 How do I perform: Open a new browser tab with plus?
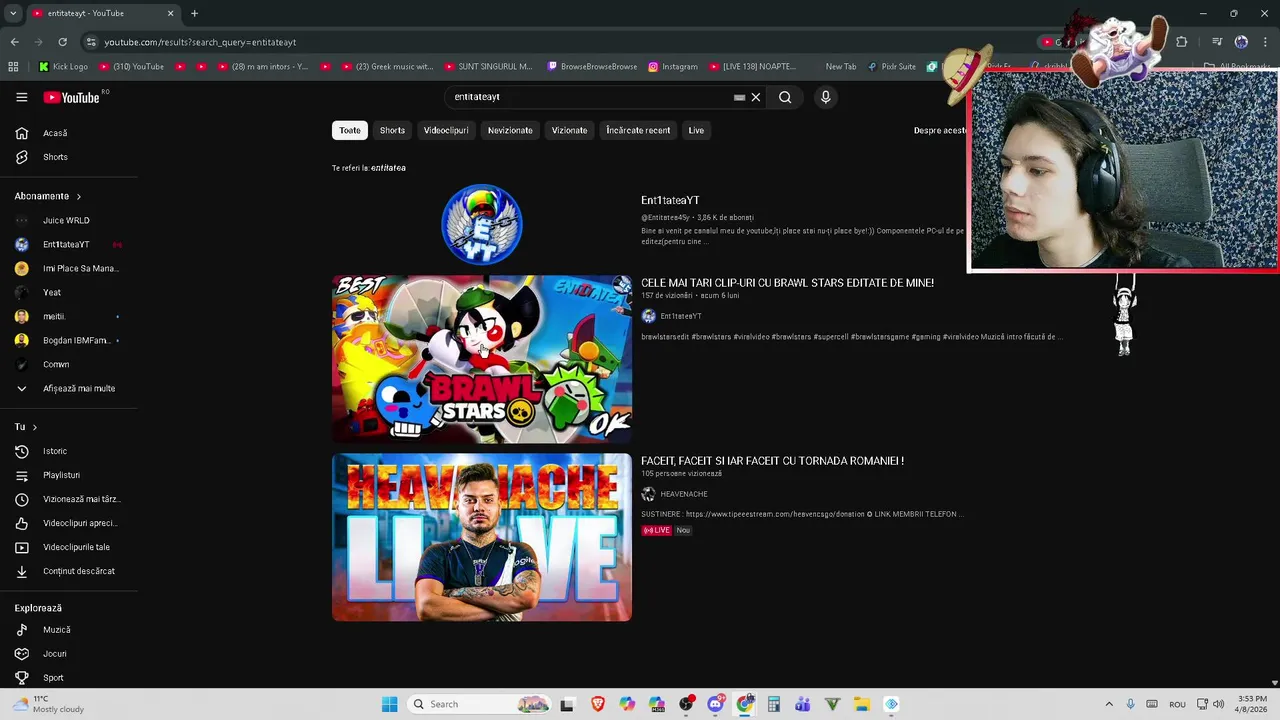[x=194, y=13]
